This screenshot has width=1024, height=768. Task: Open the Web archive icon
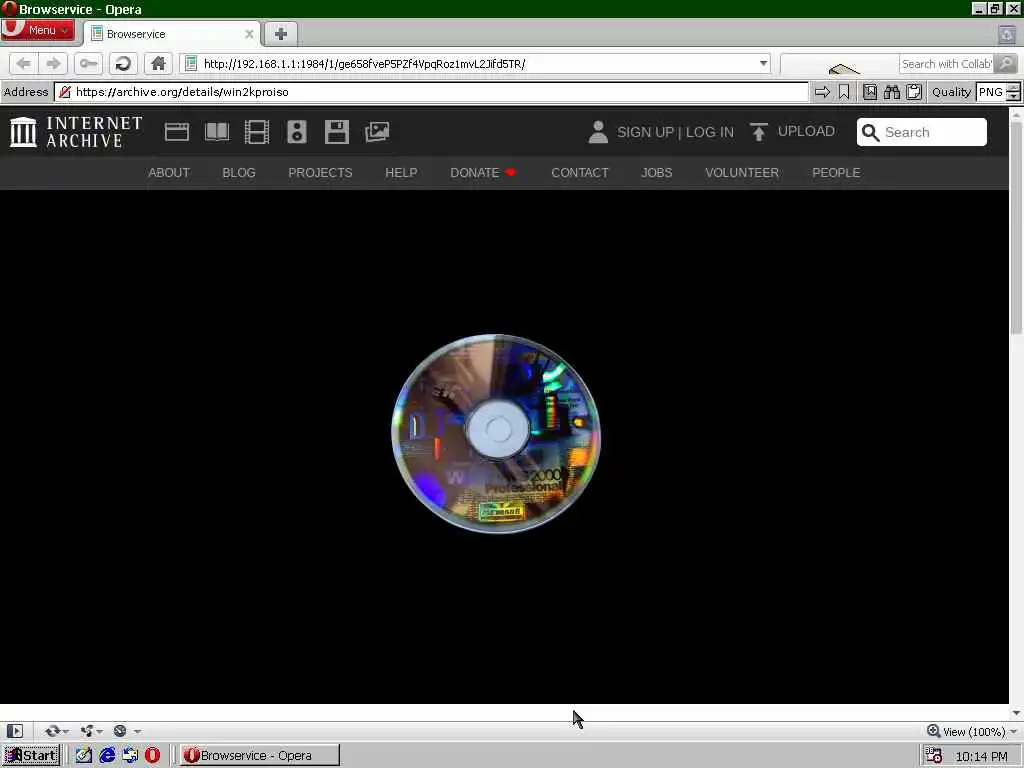(177, 132)
